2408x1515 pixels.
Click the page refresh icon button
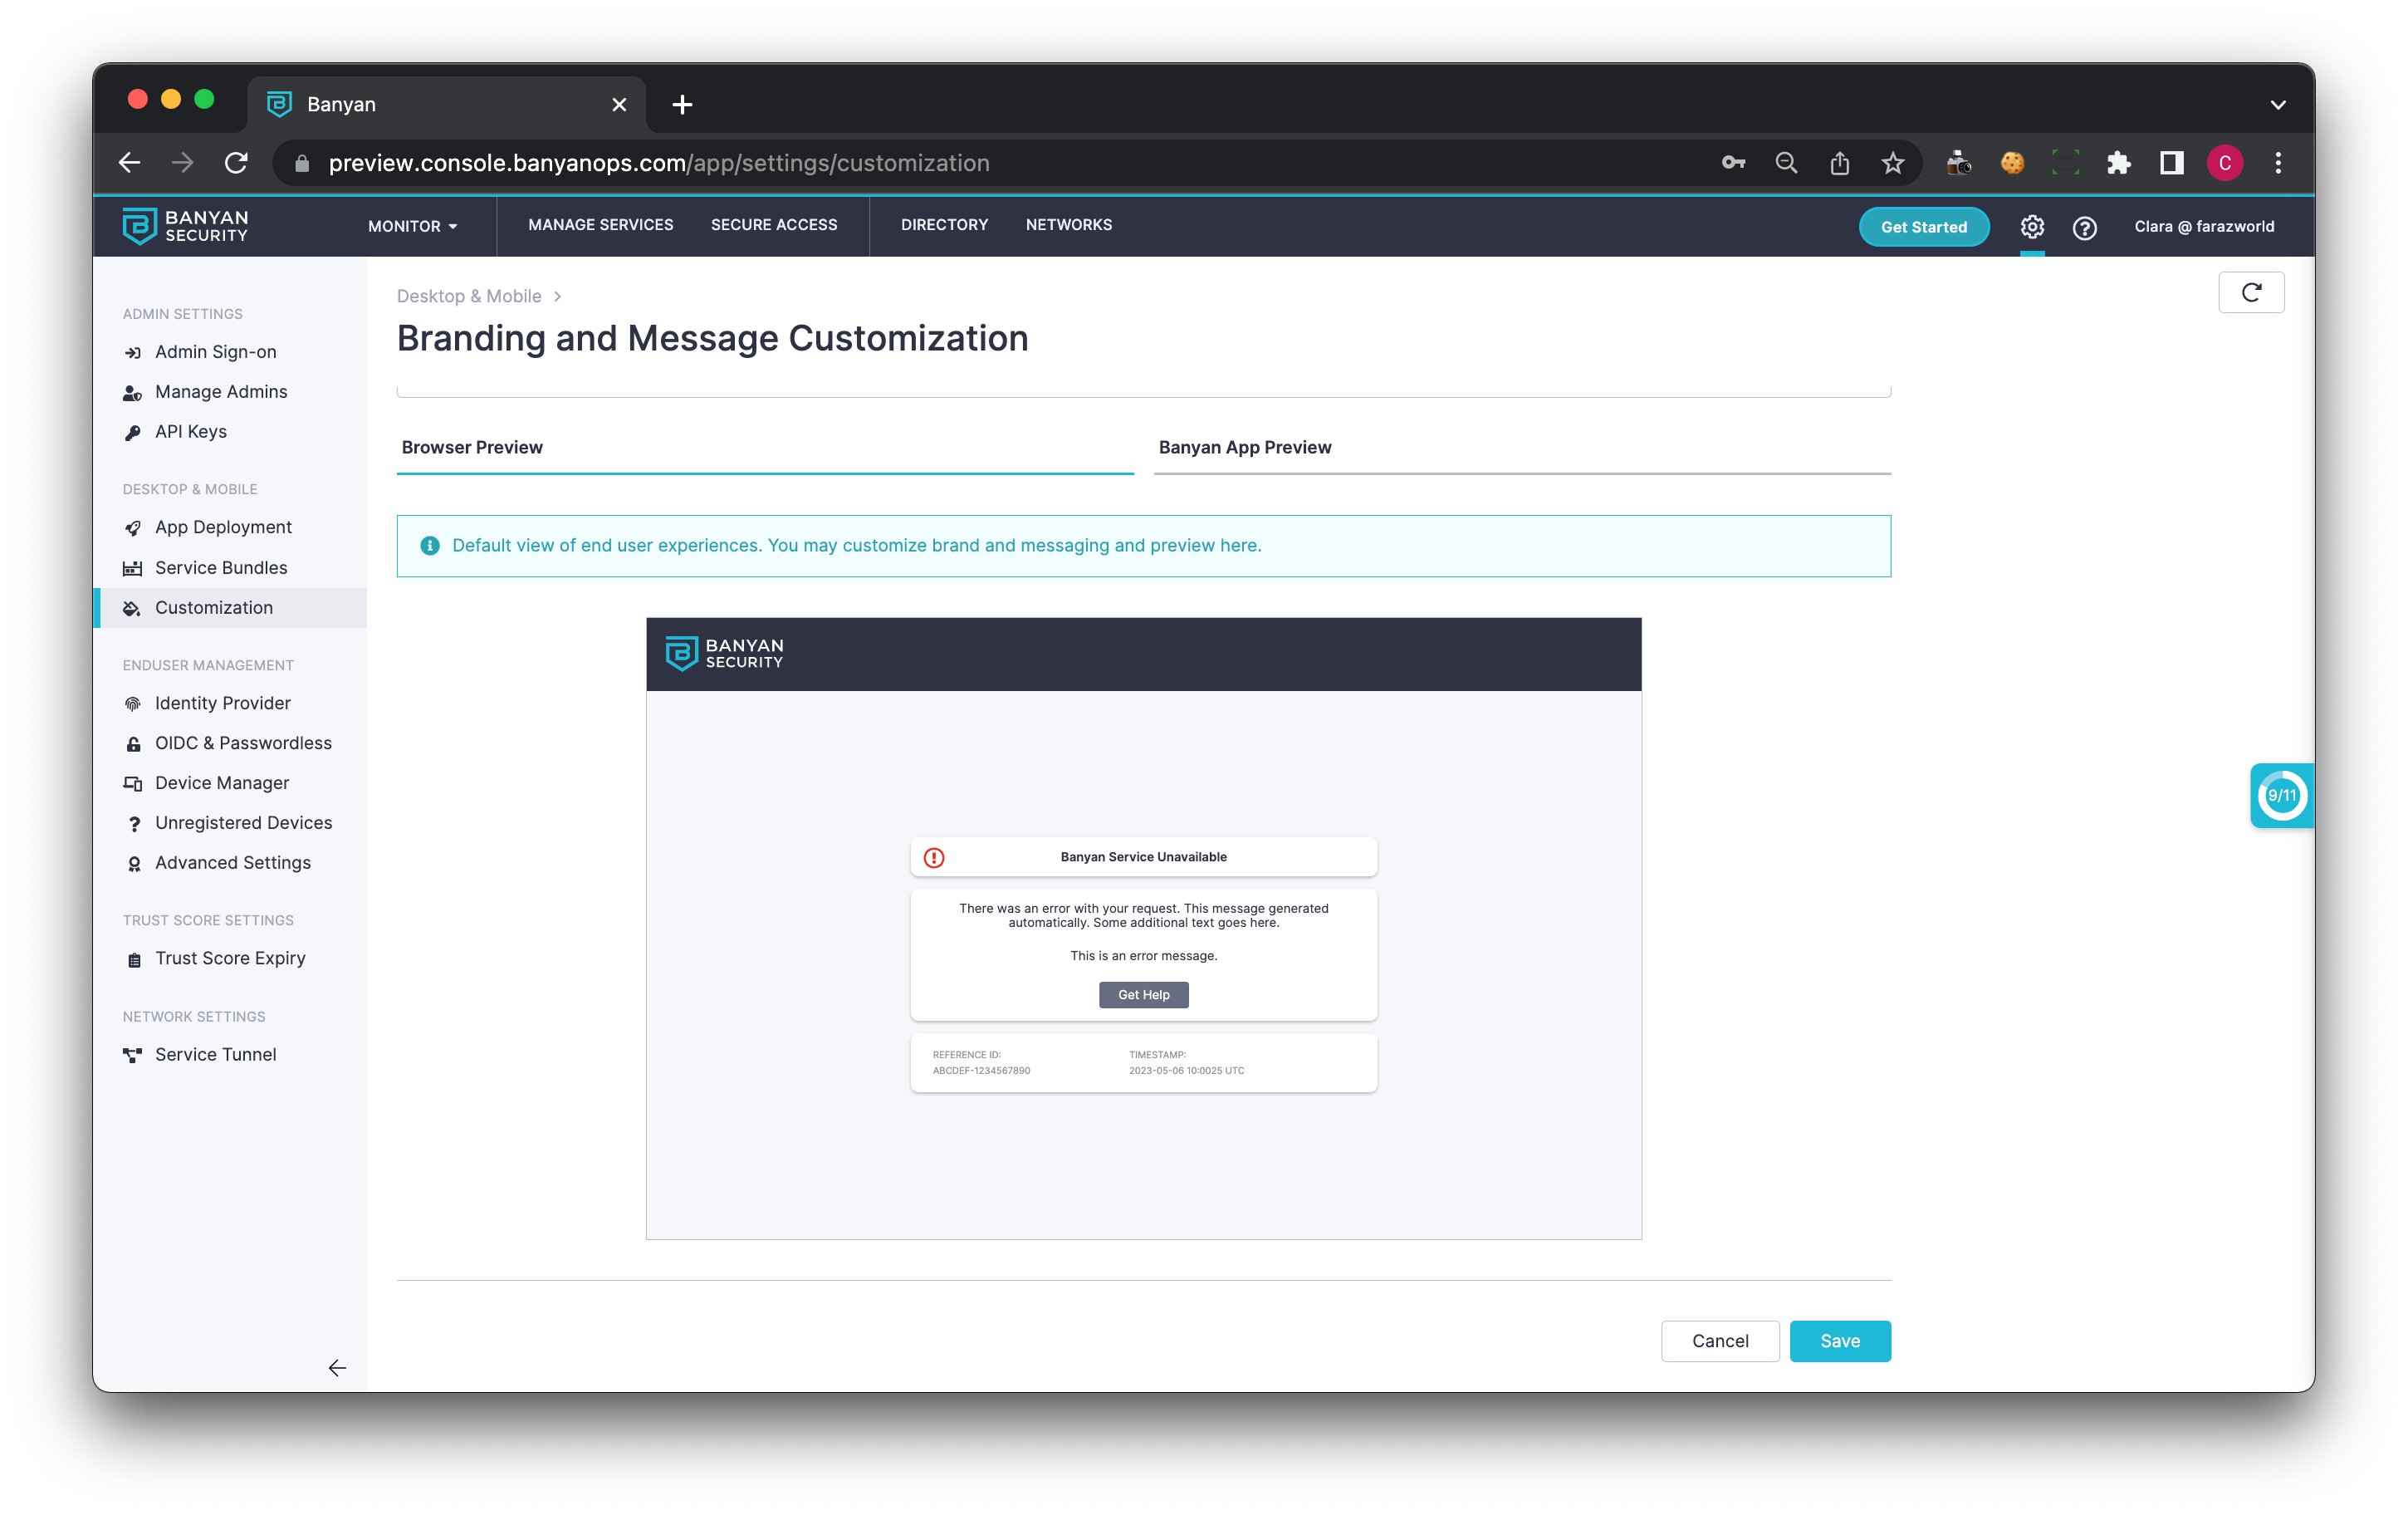2250,292
